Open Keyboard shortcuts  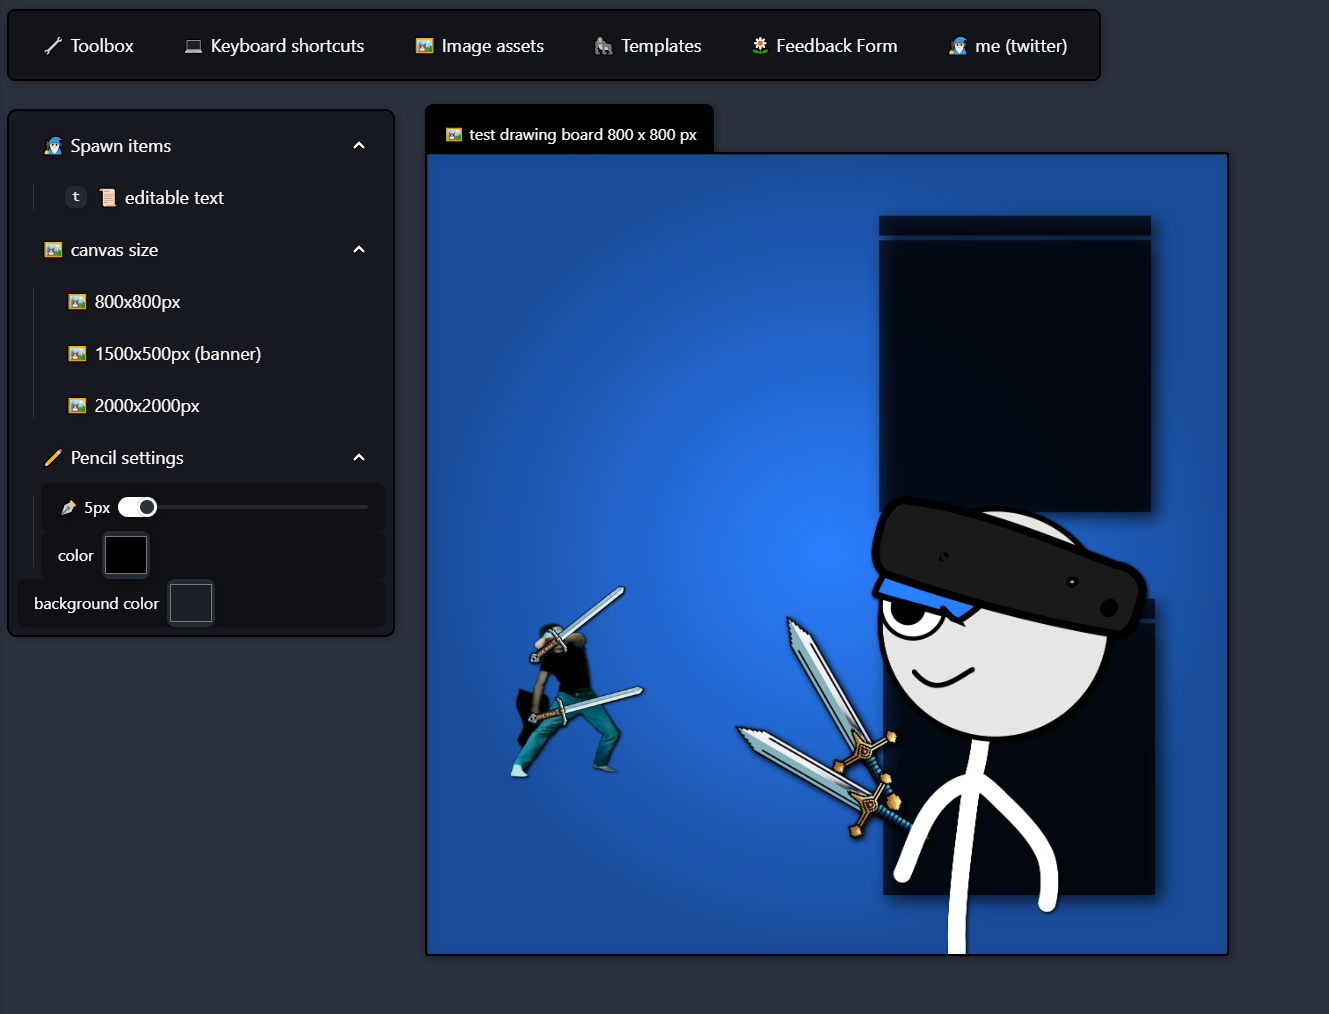click(275, 46)
